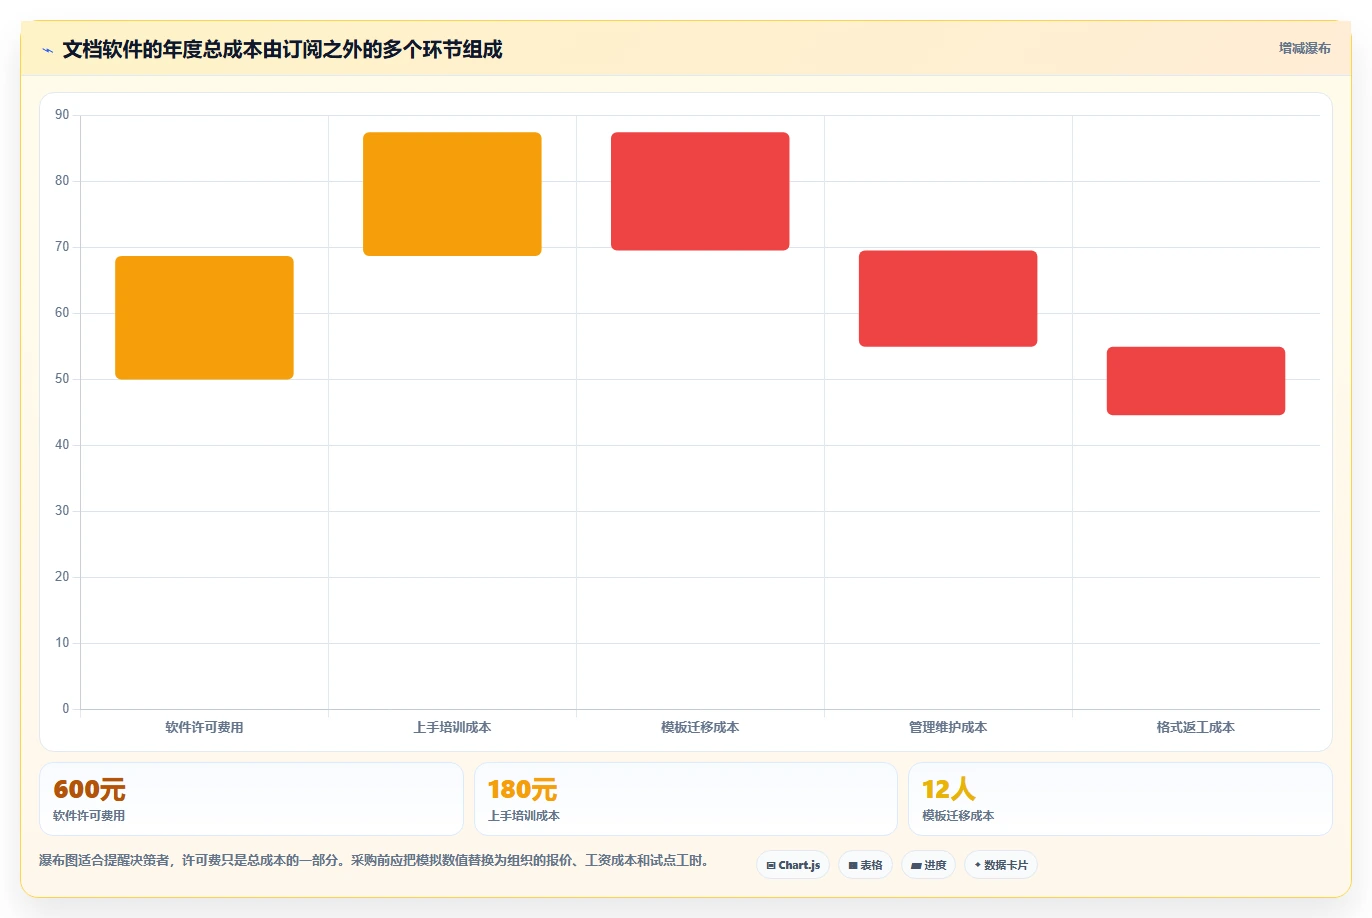
Task: Click the lightning icon beside the title
Action: (x=47, y=50)
